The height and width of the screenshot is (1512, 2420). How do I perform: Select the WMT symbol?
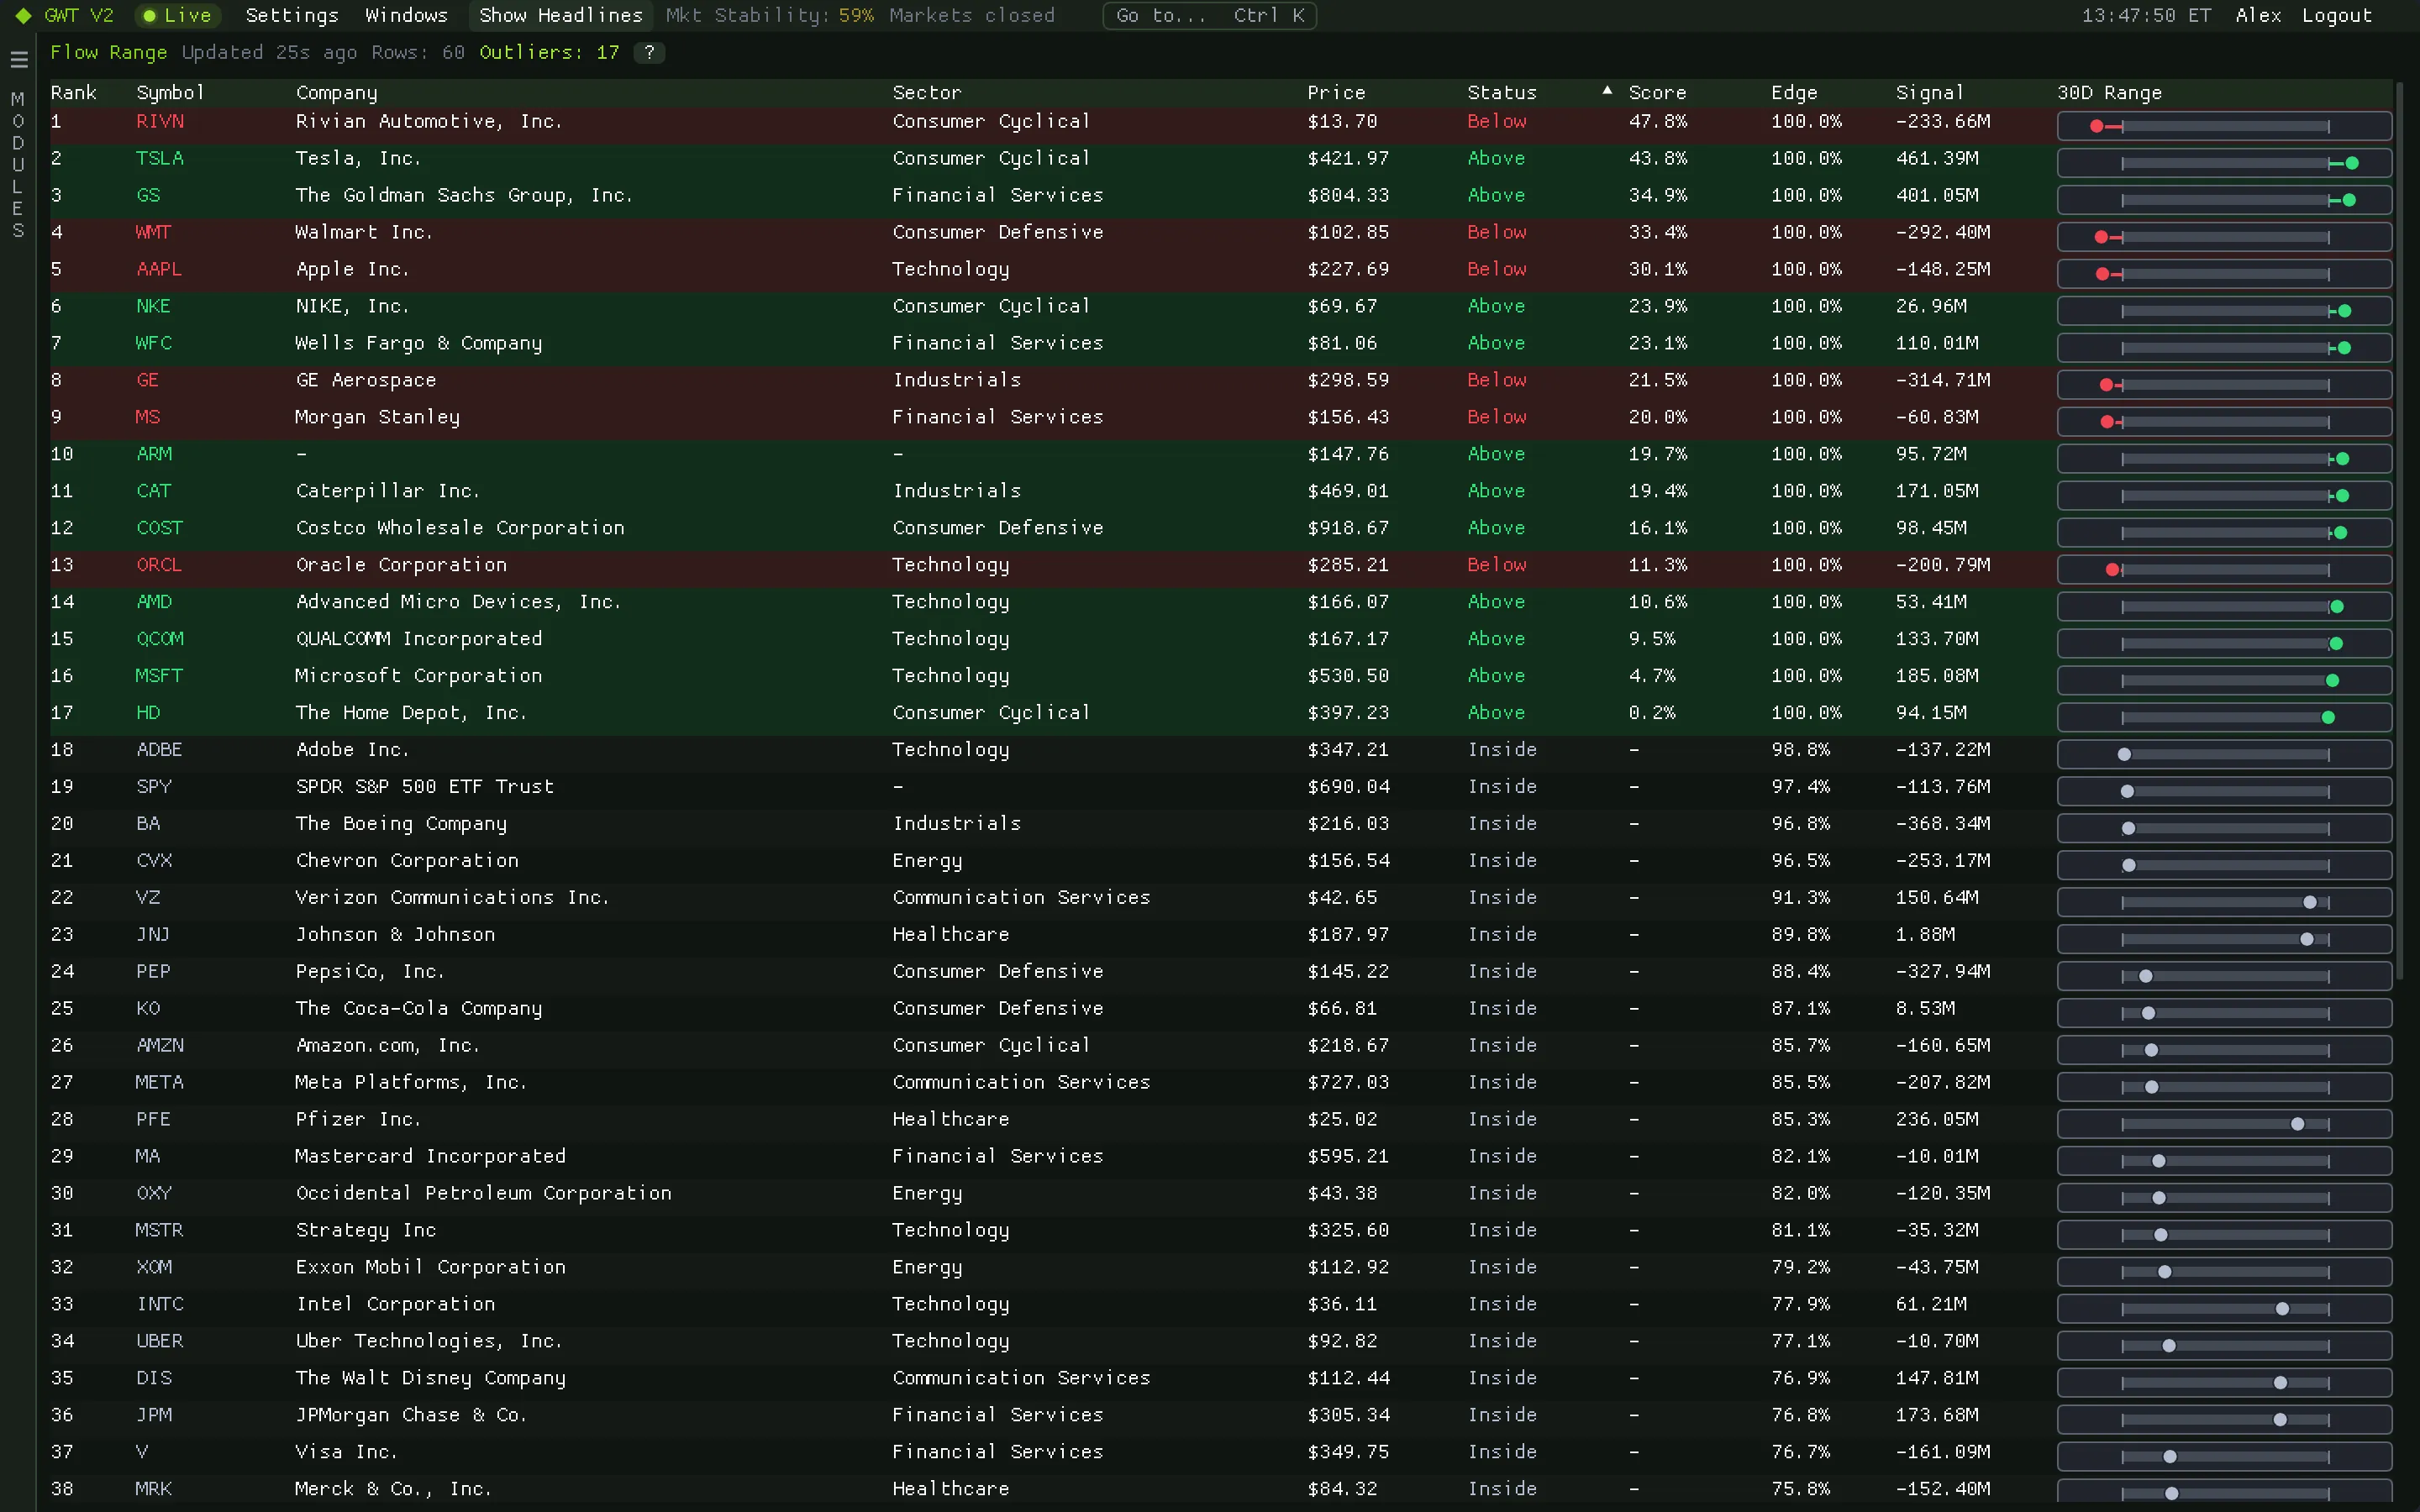[153, 233]
